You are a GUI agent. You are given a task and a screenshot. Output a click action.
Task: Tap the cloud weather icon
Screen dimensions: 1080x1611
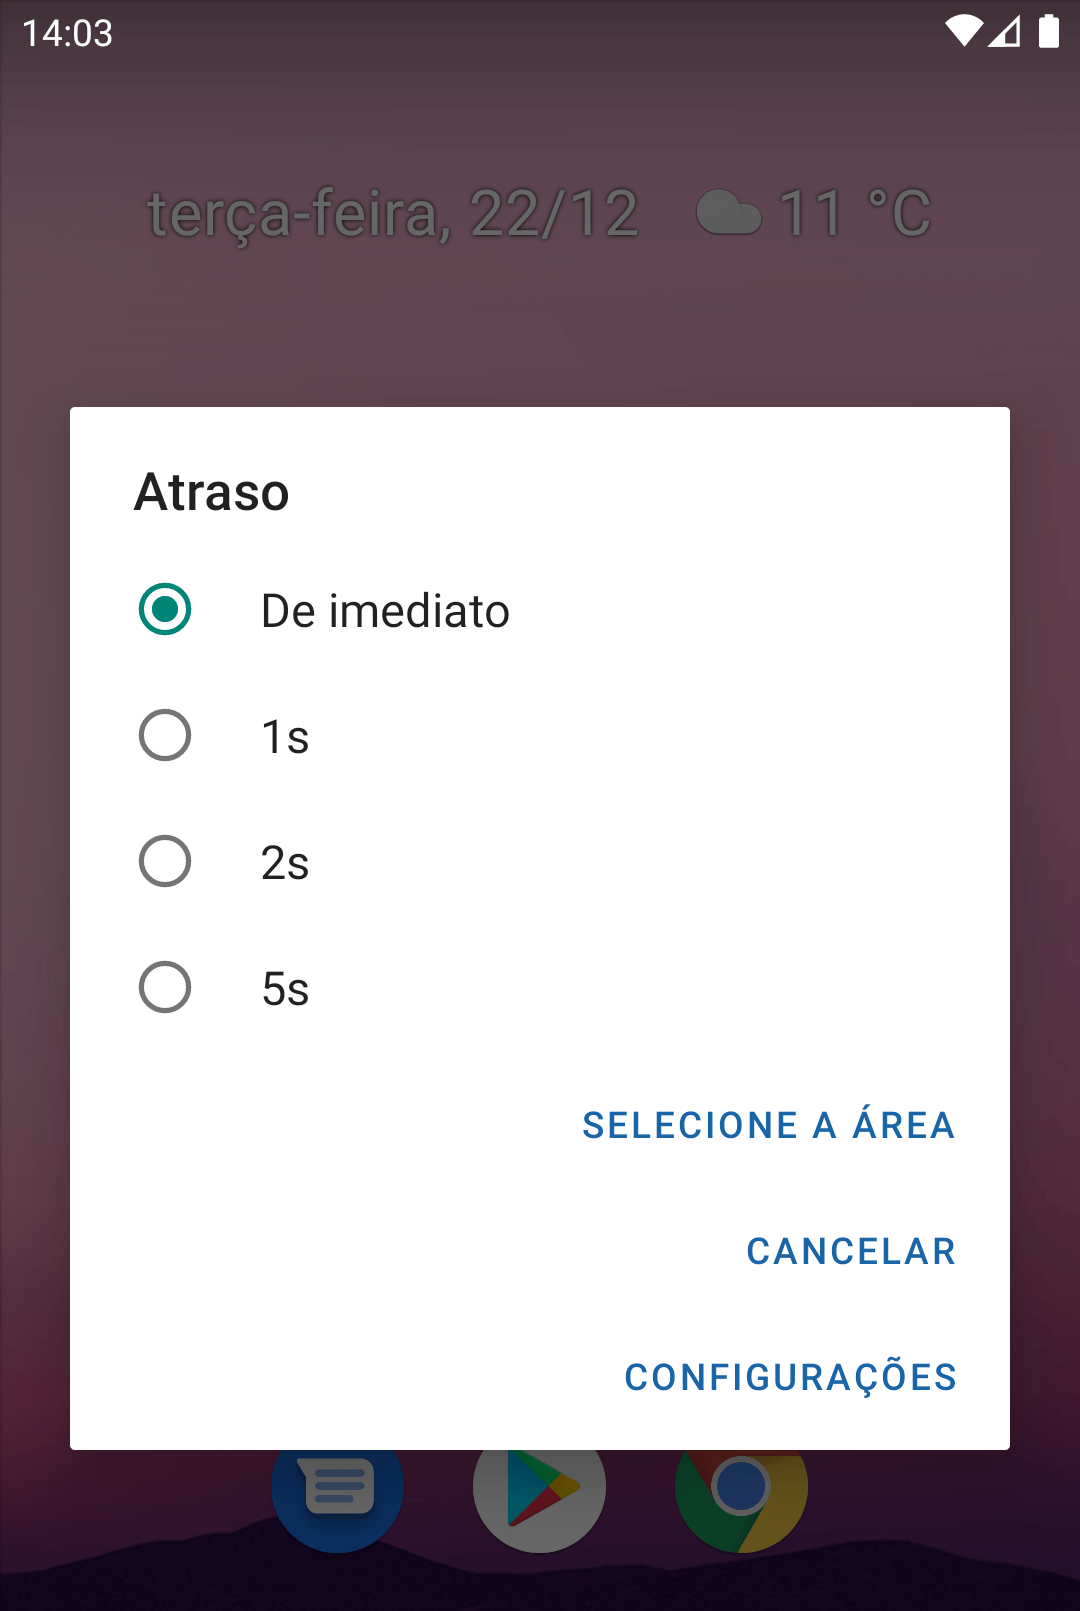click(x=729, y=213)
